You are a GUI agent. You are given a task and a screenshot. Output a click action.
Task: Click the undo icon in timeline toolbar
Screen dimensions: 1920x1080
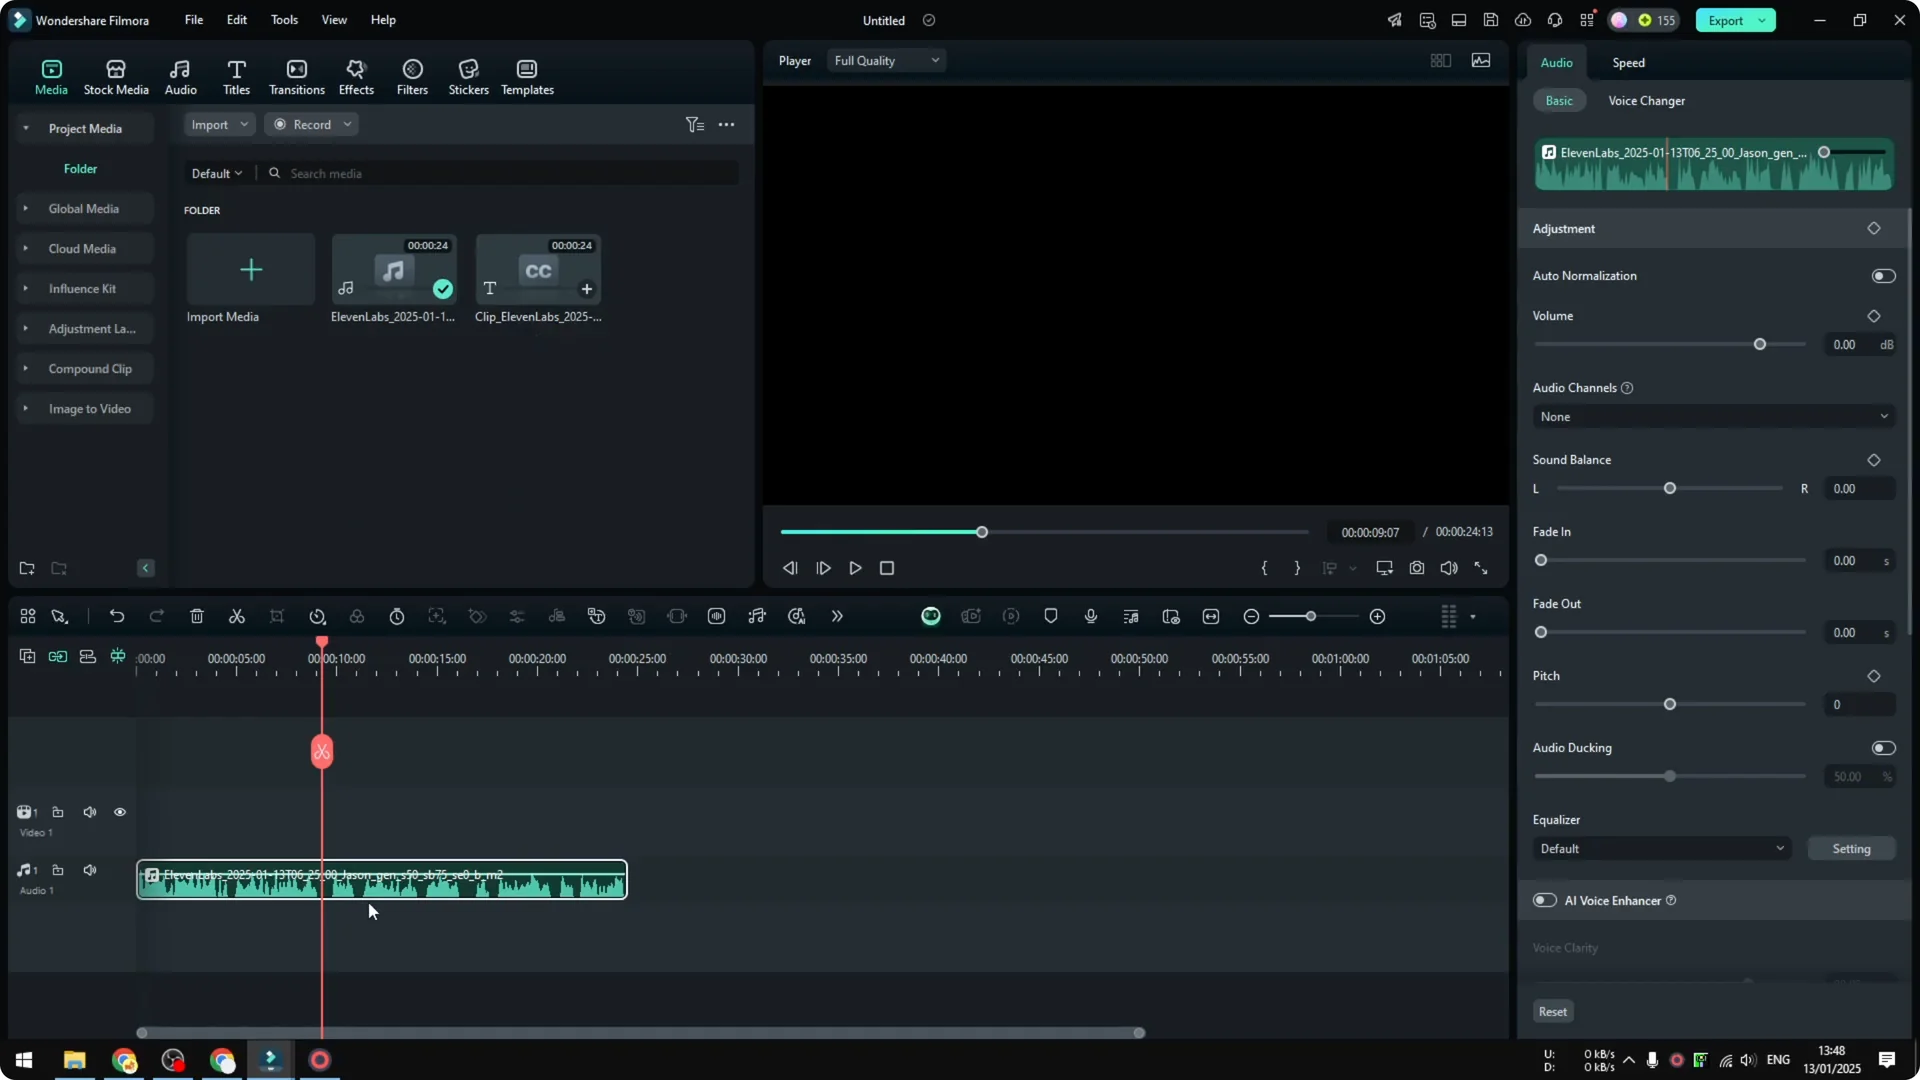pos(117,617)
